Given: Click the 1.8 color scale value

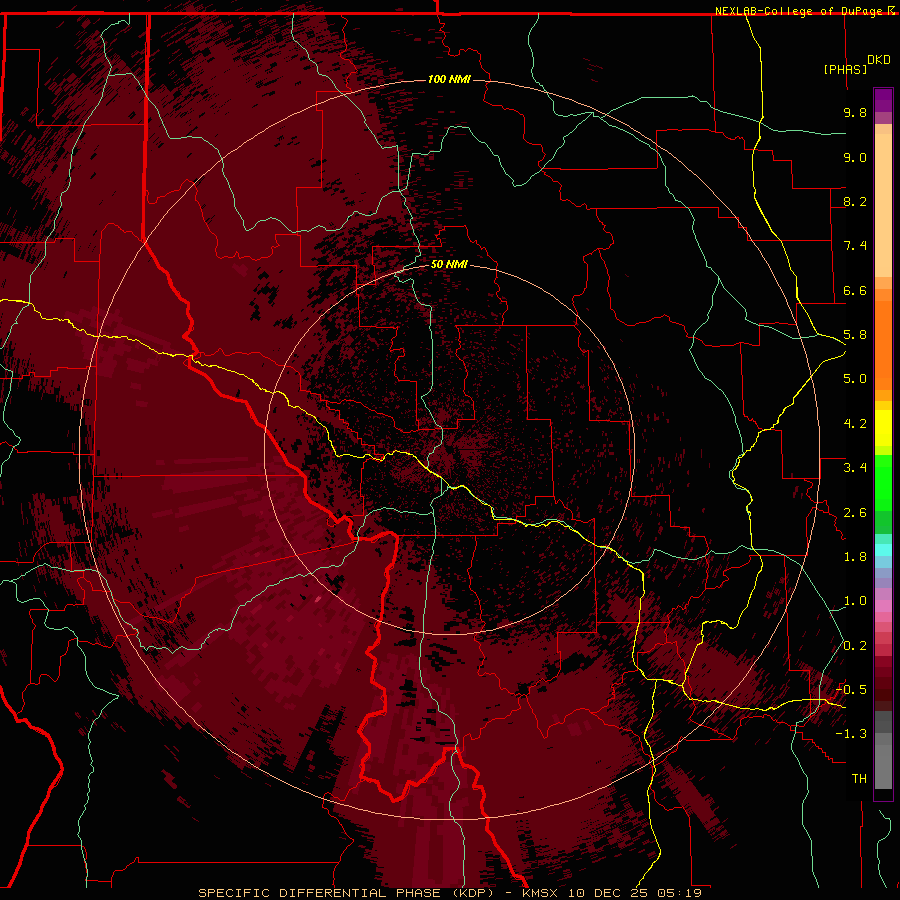Looking at the screenshot, I should click(855, 557).
